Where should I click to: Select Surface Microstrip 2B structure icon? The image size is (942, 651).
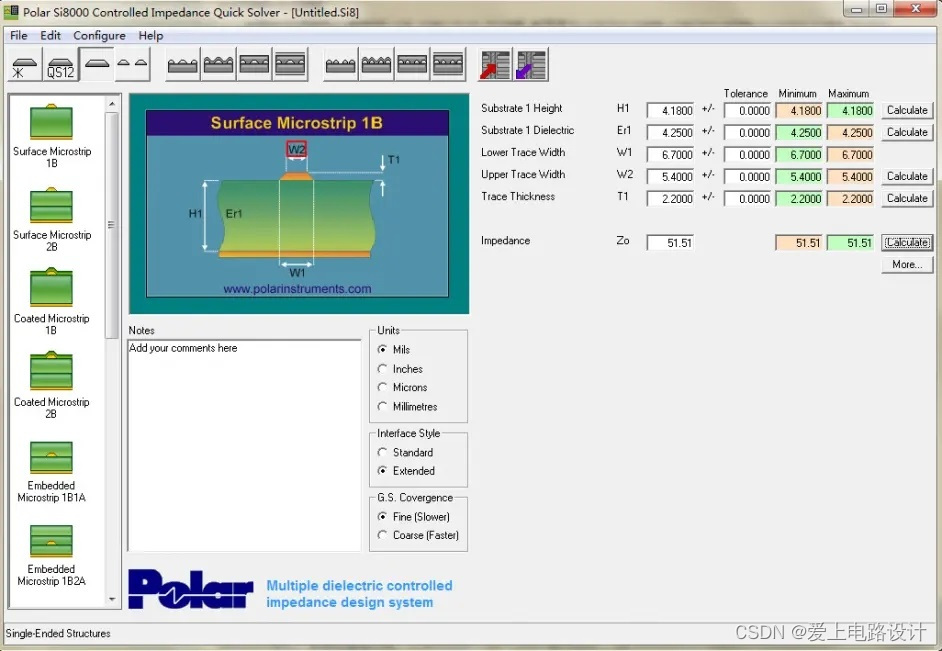pos(52,205)
